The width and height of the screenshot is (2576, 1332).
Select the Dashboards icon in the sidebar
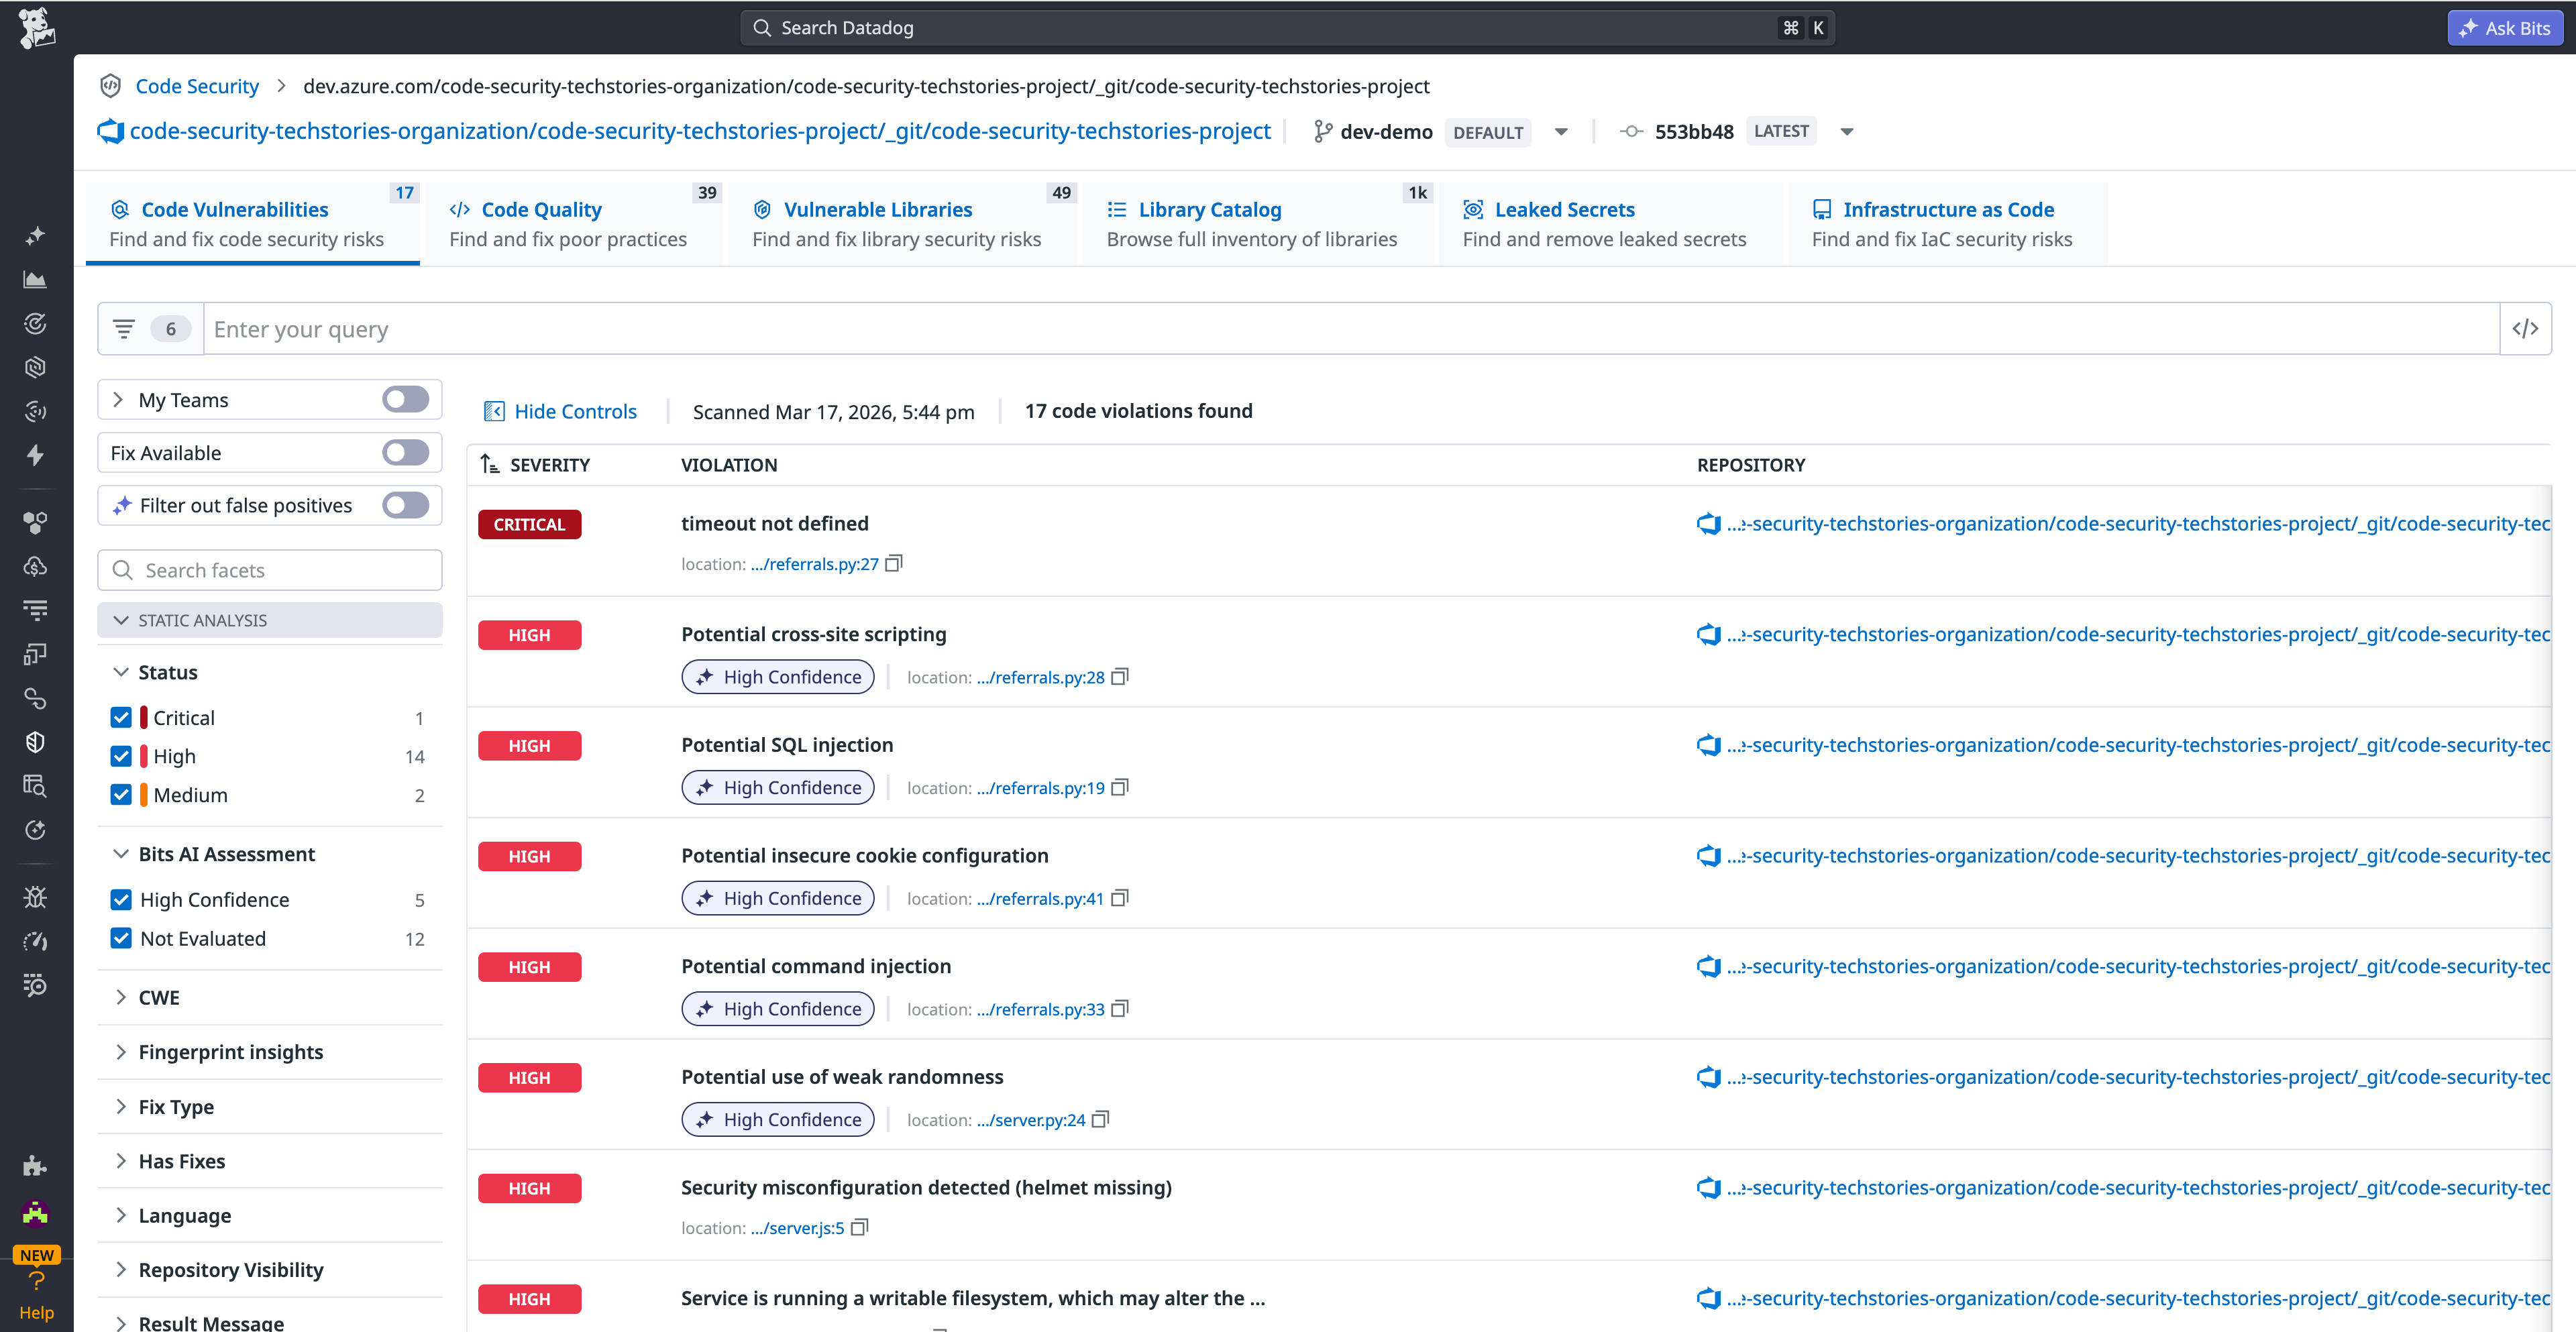pyautogui.click(x=35, y=280)
